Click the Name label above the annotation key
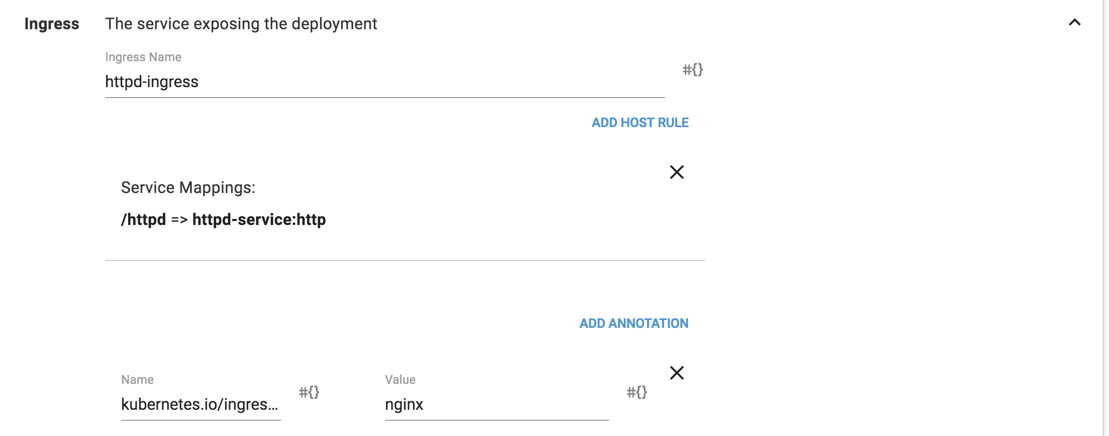The width and height of the screenshot is (1109, 436). 137,380
